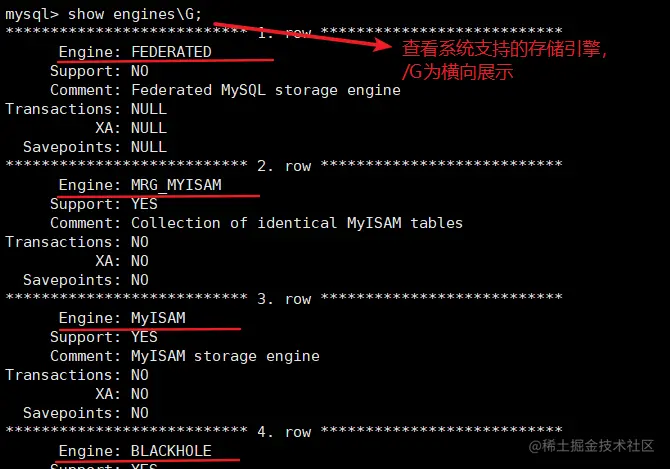The image size is (670, 469).
Task: Click the XA: NULL line
Action: pos(131,128)
